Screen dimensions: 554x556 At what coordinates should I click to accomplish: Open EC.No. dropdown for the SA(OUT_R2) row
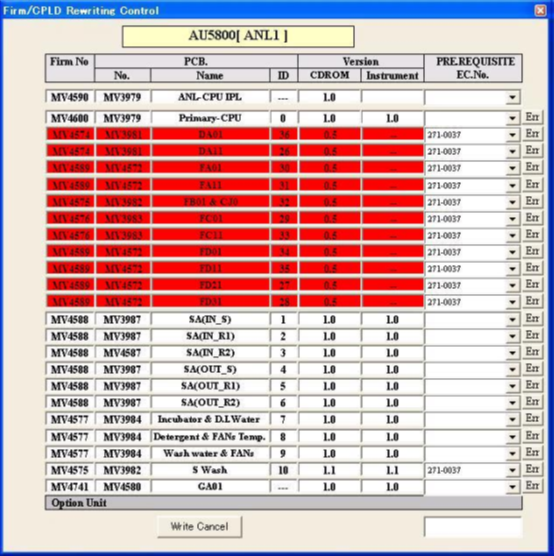(512, 403)
